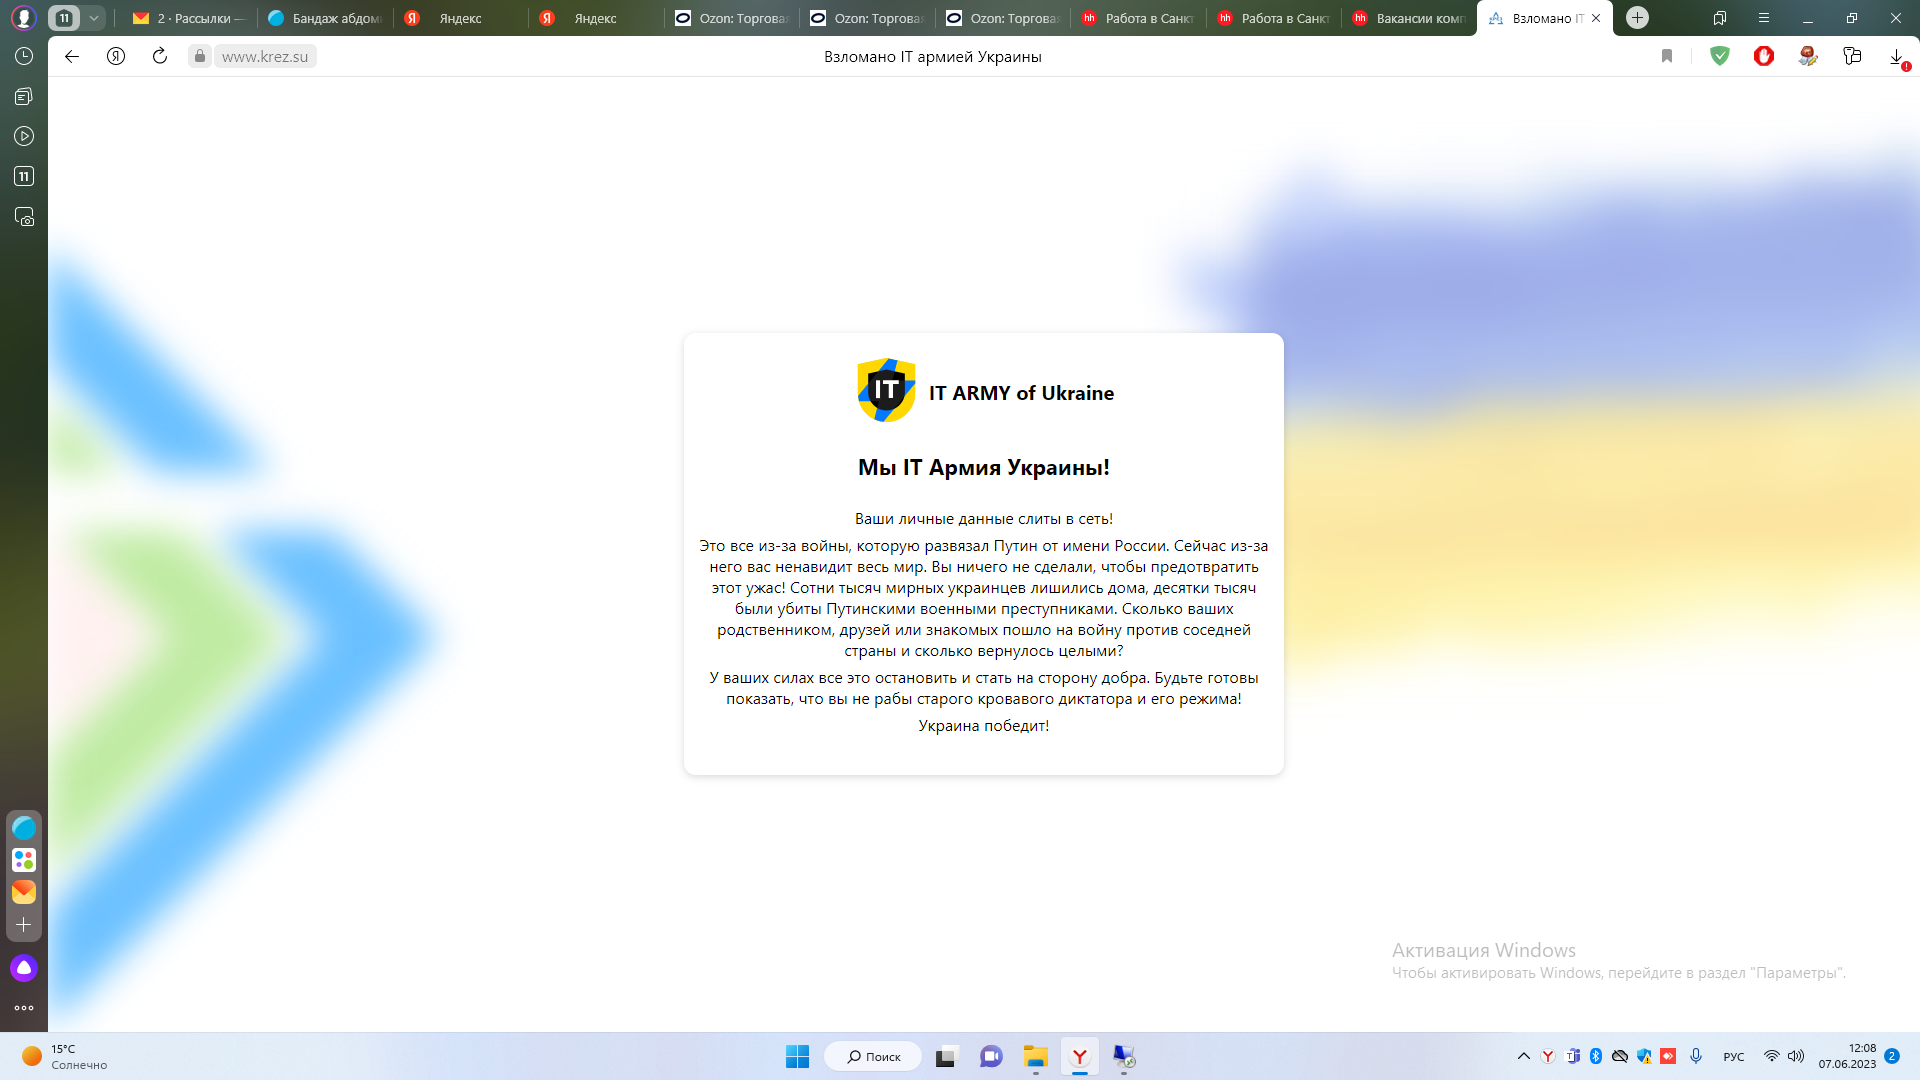Image resolution: width=1920 pixels, height=1080 pixels.
Task: Click the bookmark icon in address bar
Action: point(1667,56)
